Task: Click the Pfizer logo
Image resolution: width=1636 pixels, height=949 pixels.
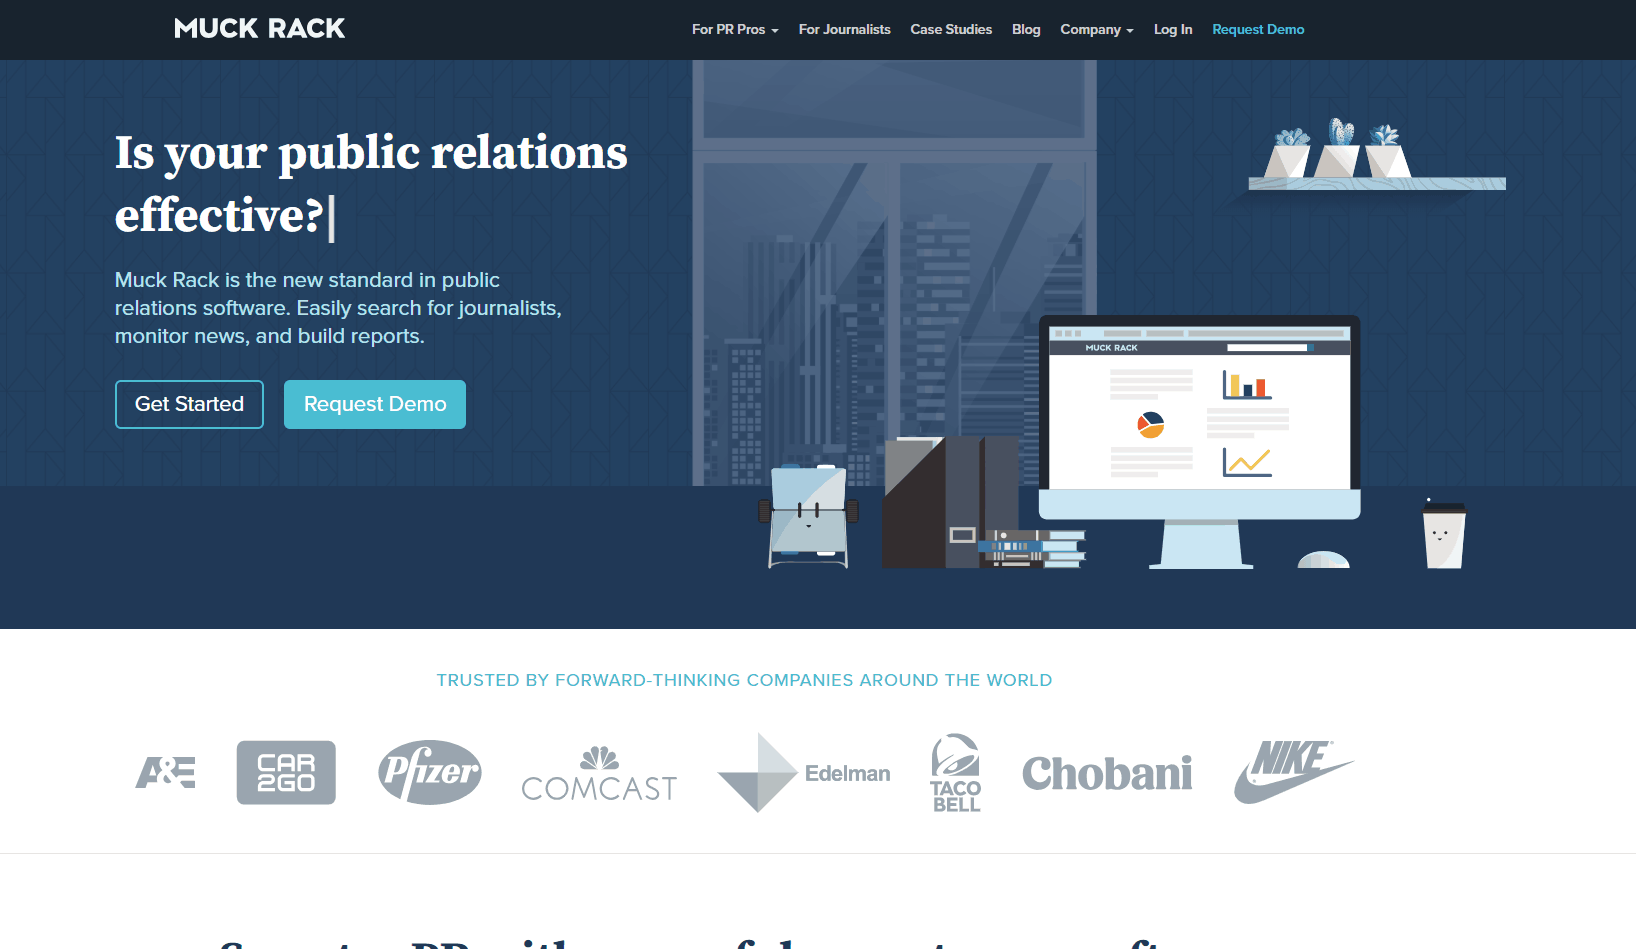Action: click(x=430, y=772)
